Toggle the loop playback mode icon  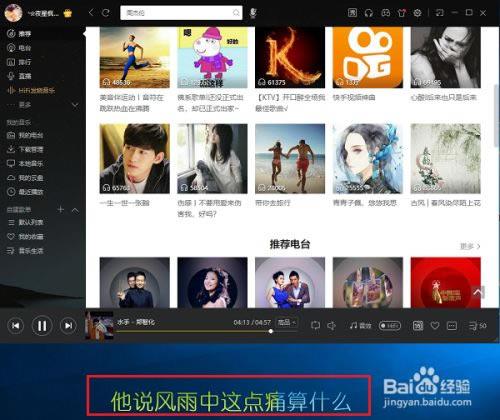pos(315,325)
